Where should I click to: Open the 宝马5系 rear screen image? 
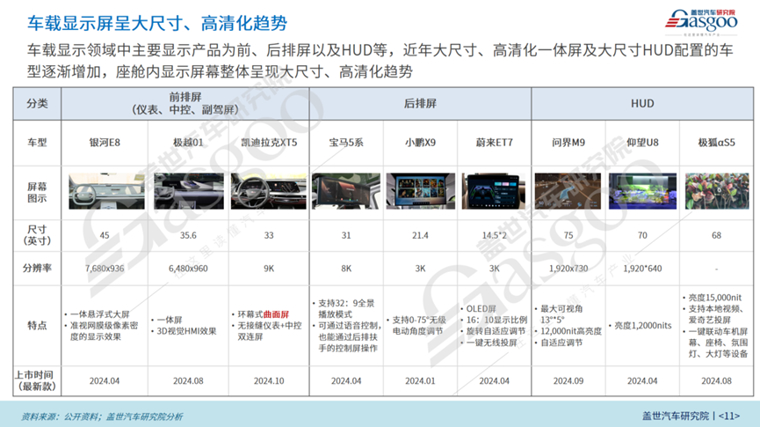coord(346,191)
